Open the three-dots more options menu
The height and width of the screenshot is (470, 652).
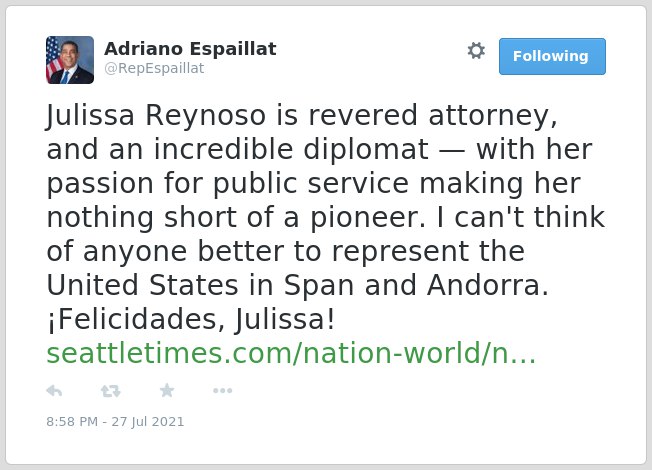click(222, 391)
